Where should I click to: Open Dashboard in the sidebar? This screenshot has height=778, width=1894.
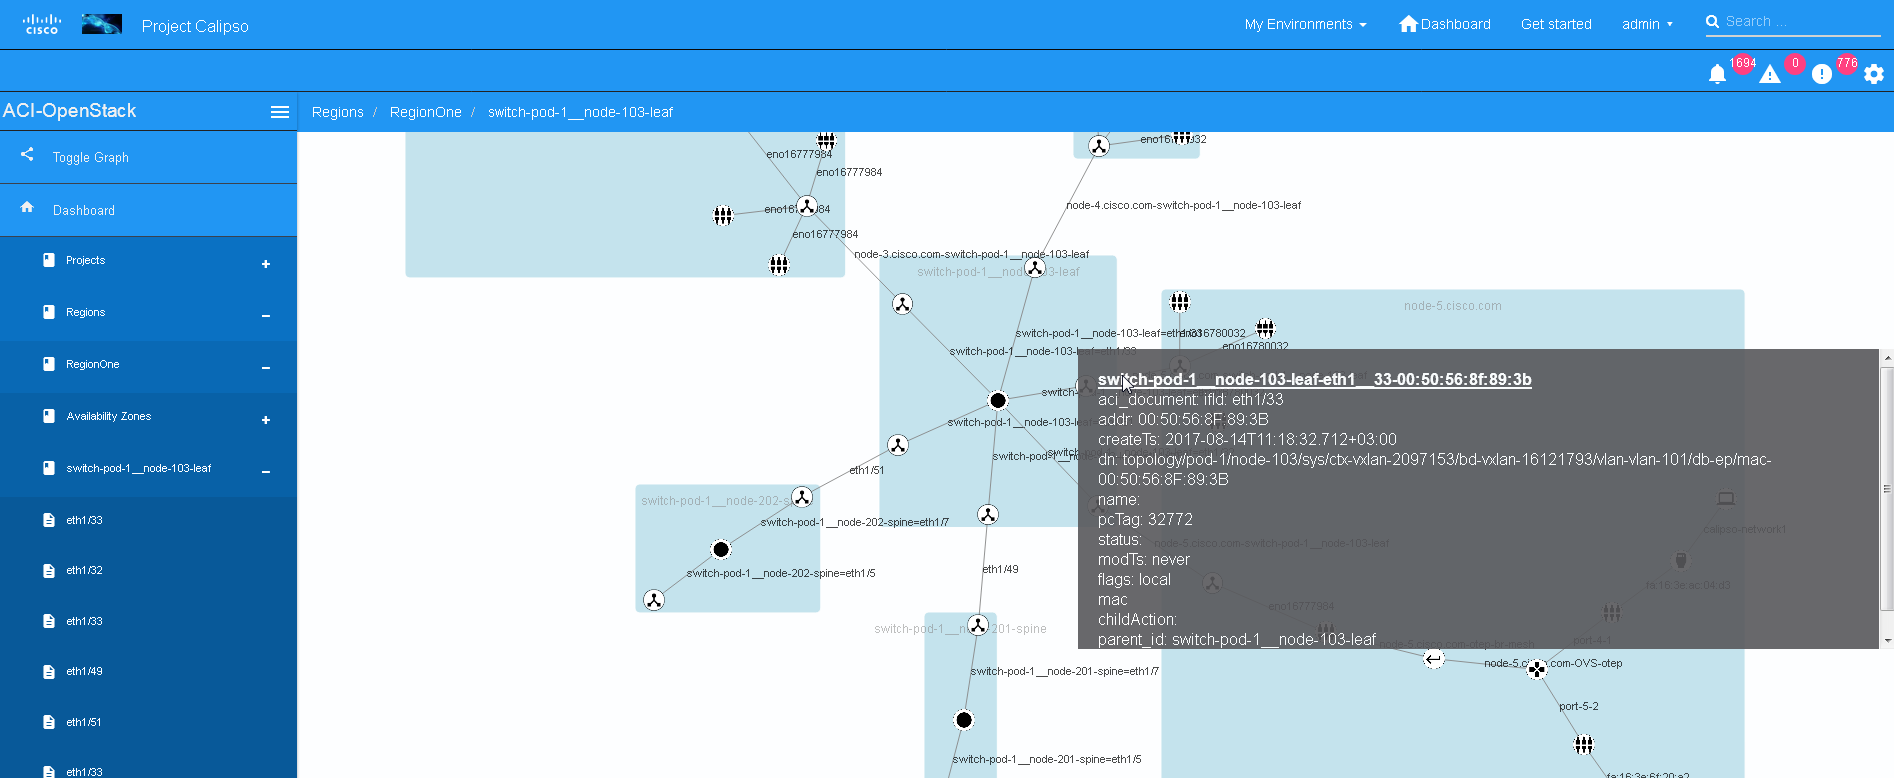click(84, 211)
